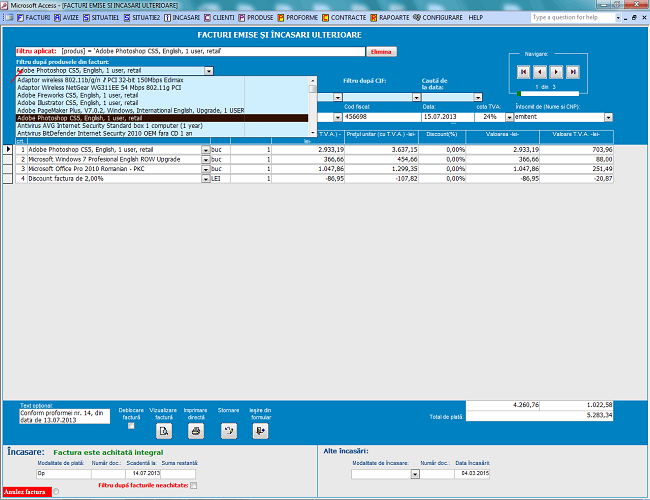
Task: Click the Scadenta la 14.07.2013 field
Action: [x=143, y=473]
